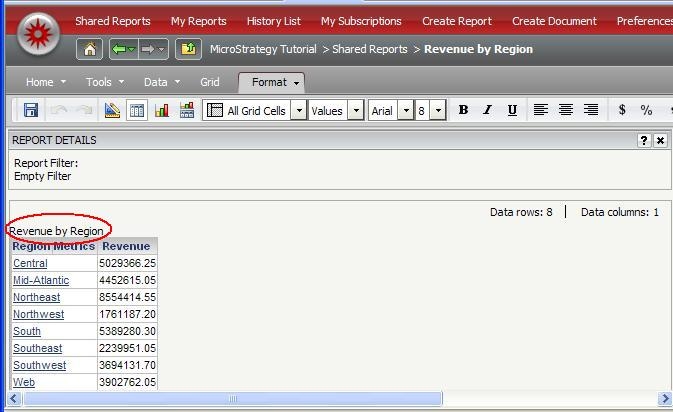The image size is (673, 412).
Task: Click the horizontal scrollbar at the bottom
Action: click(x=232, y=399)
